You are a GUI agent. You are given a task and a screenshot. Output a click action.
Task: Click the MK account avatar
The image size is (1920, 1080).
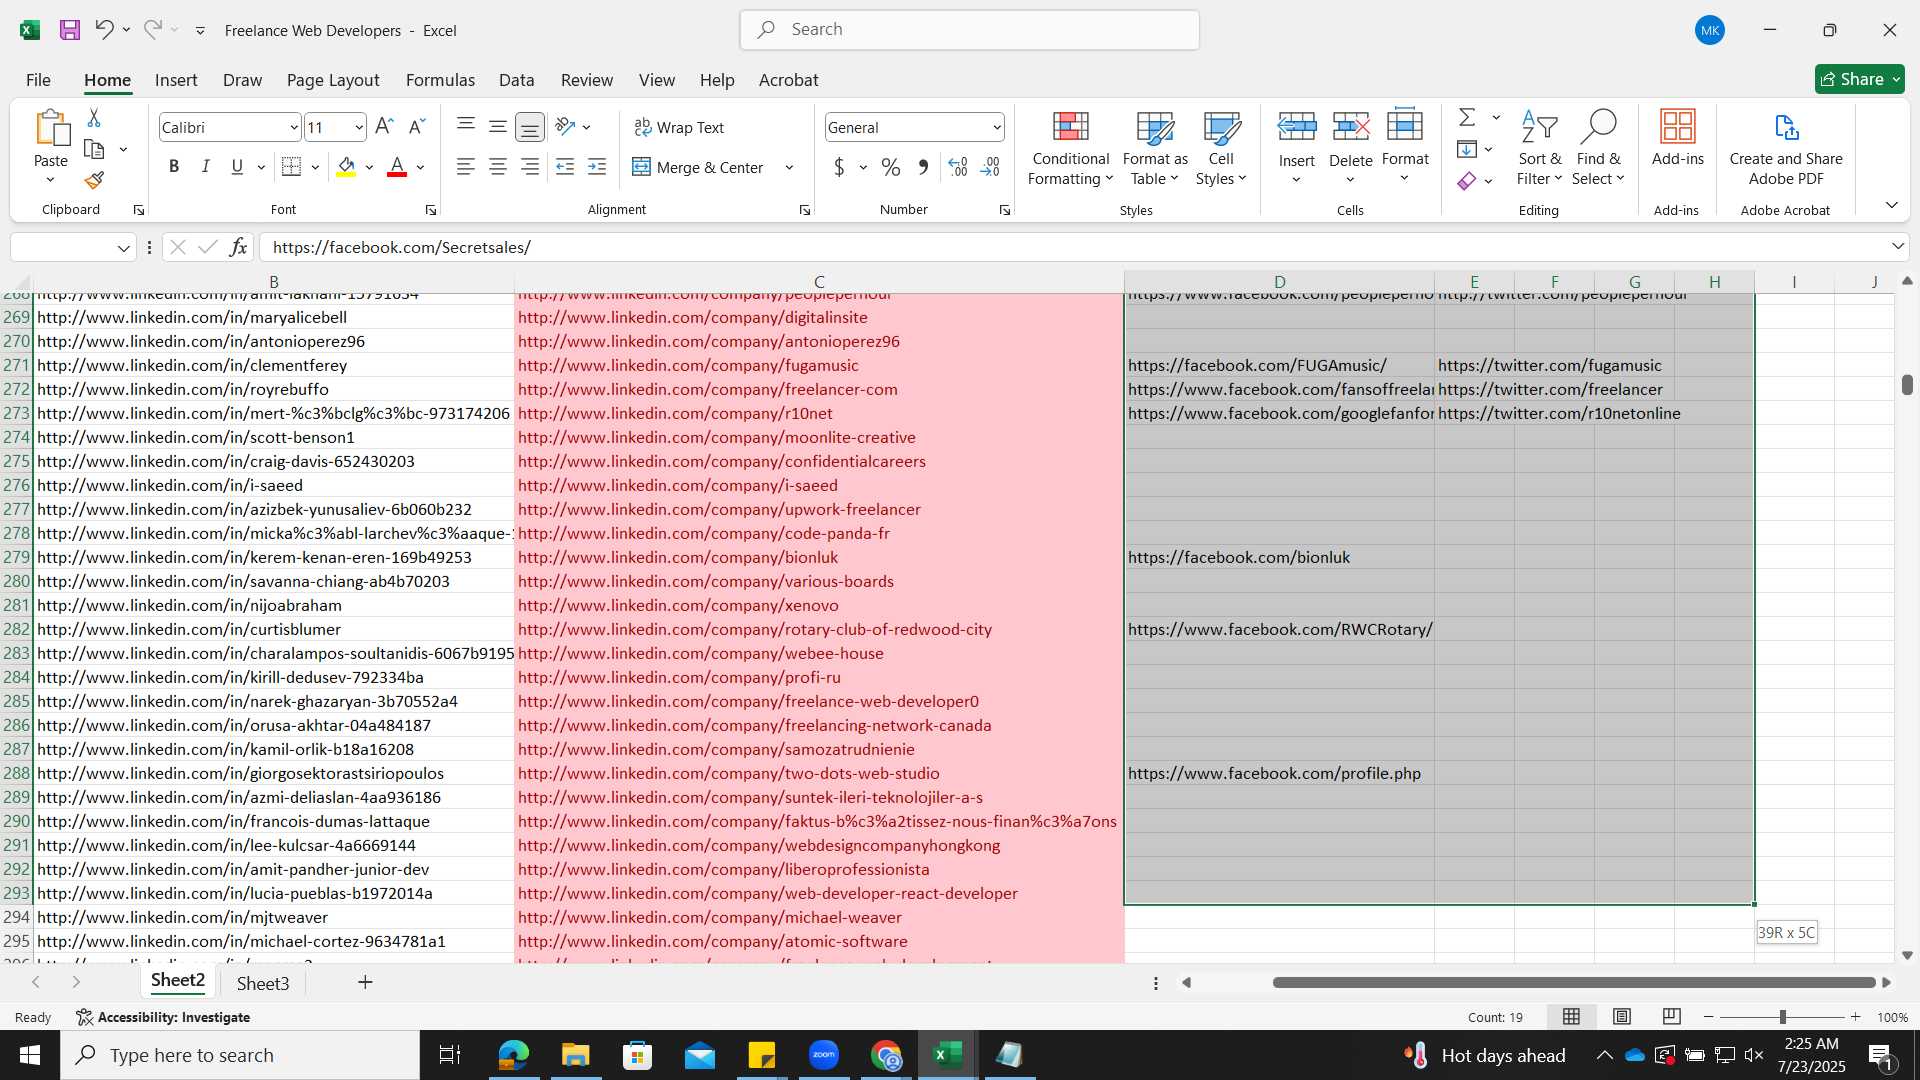1710,30
